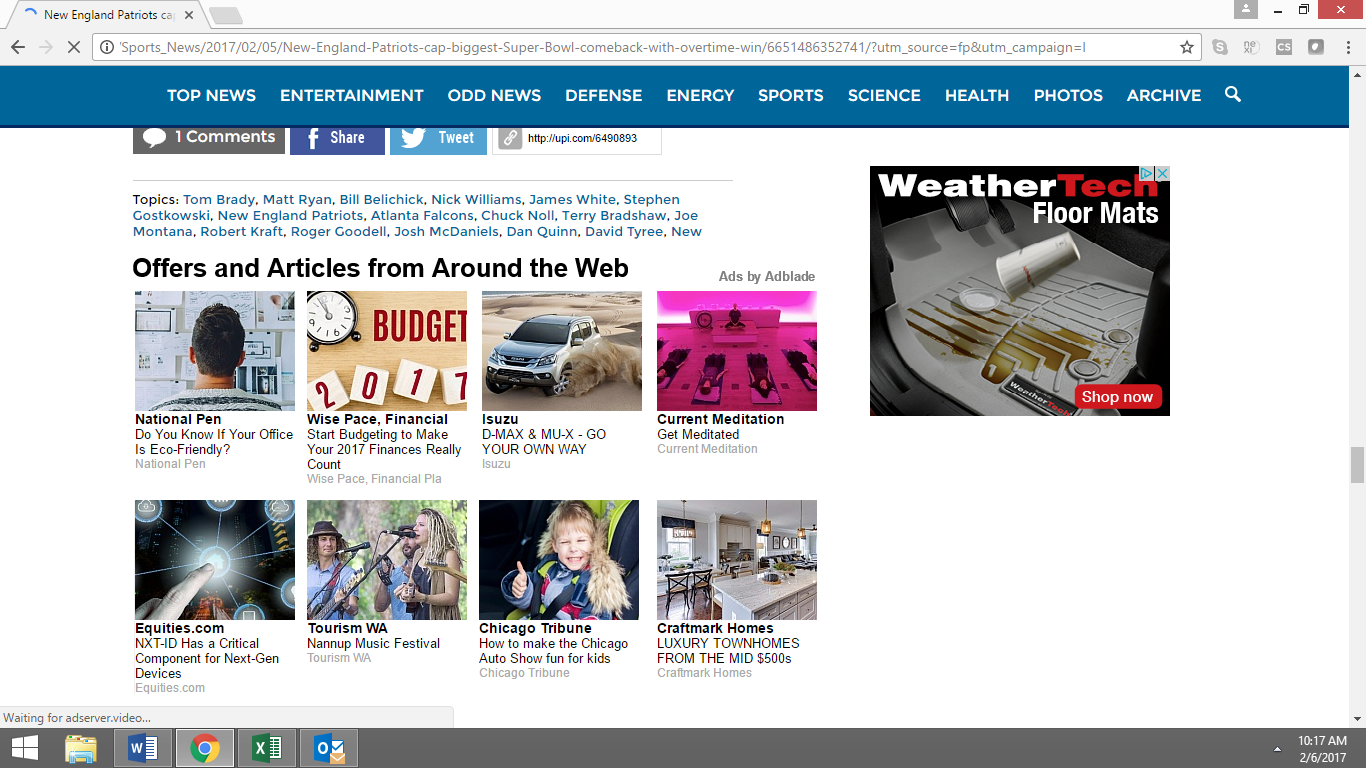Open PHOTOS section
This screenshot has height=768, width=1366.
[1068, 96]
